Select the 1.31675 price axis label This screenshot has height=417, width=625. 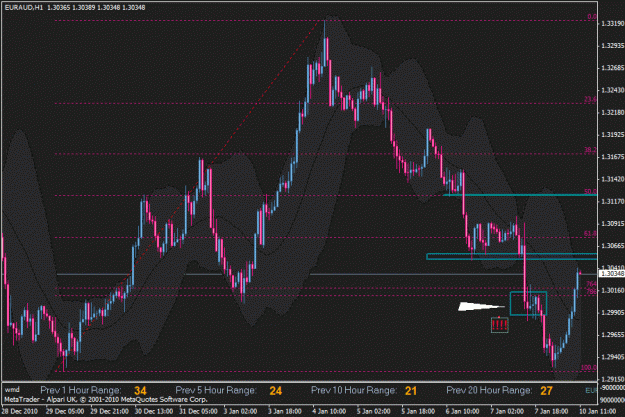pos(613,157)
